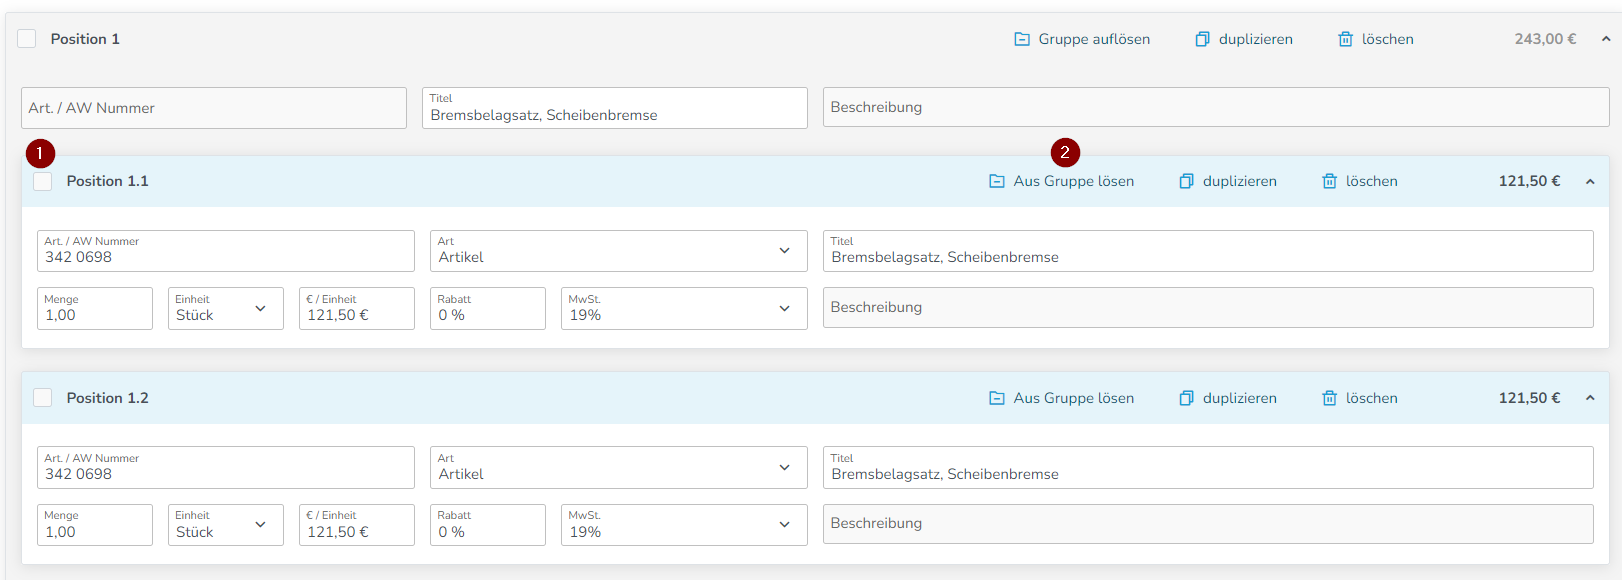Open the MwSt. dropdown in Position 1.2
1622x580 pixels.
tap(684, 525)
